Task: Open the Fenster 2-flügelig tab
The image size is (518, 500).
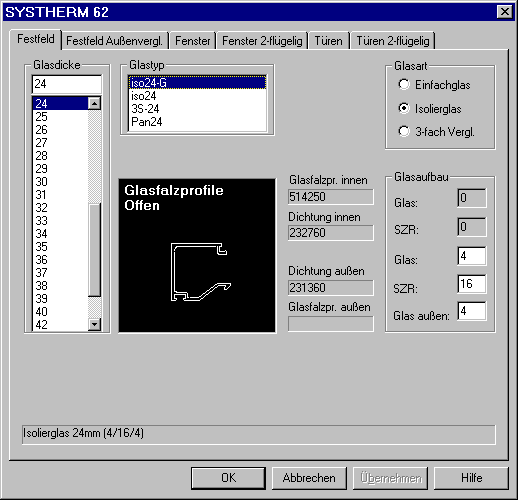Action: click(x=262, y=41)
